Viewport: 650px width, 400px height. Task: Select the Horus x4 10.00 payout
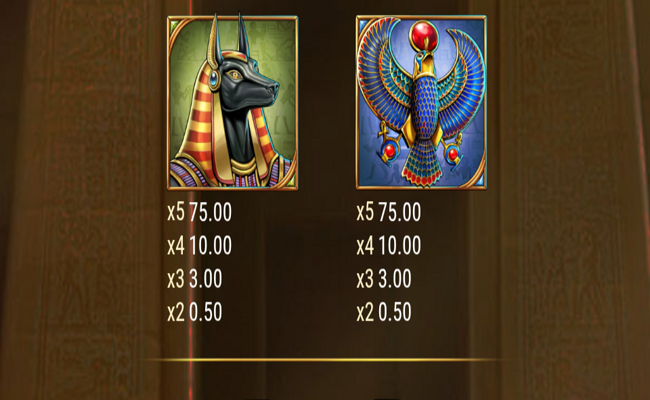pos(389,245)
